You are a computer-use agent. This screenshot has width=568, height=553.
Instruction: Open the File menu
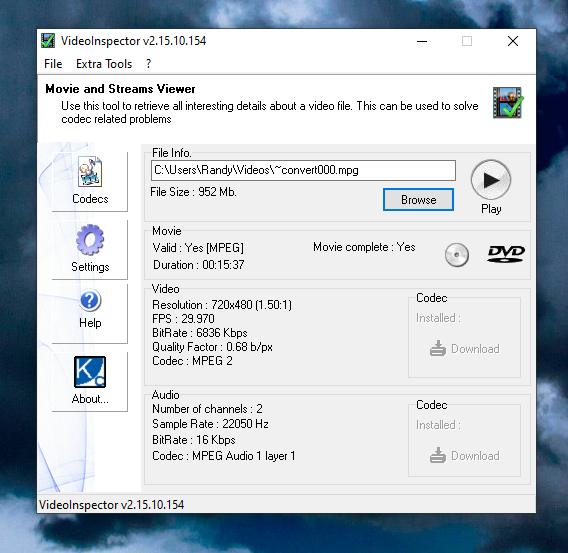53,64
